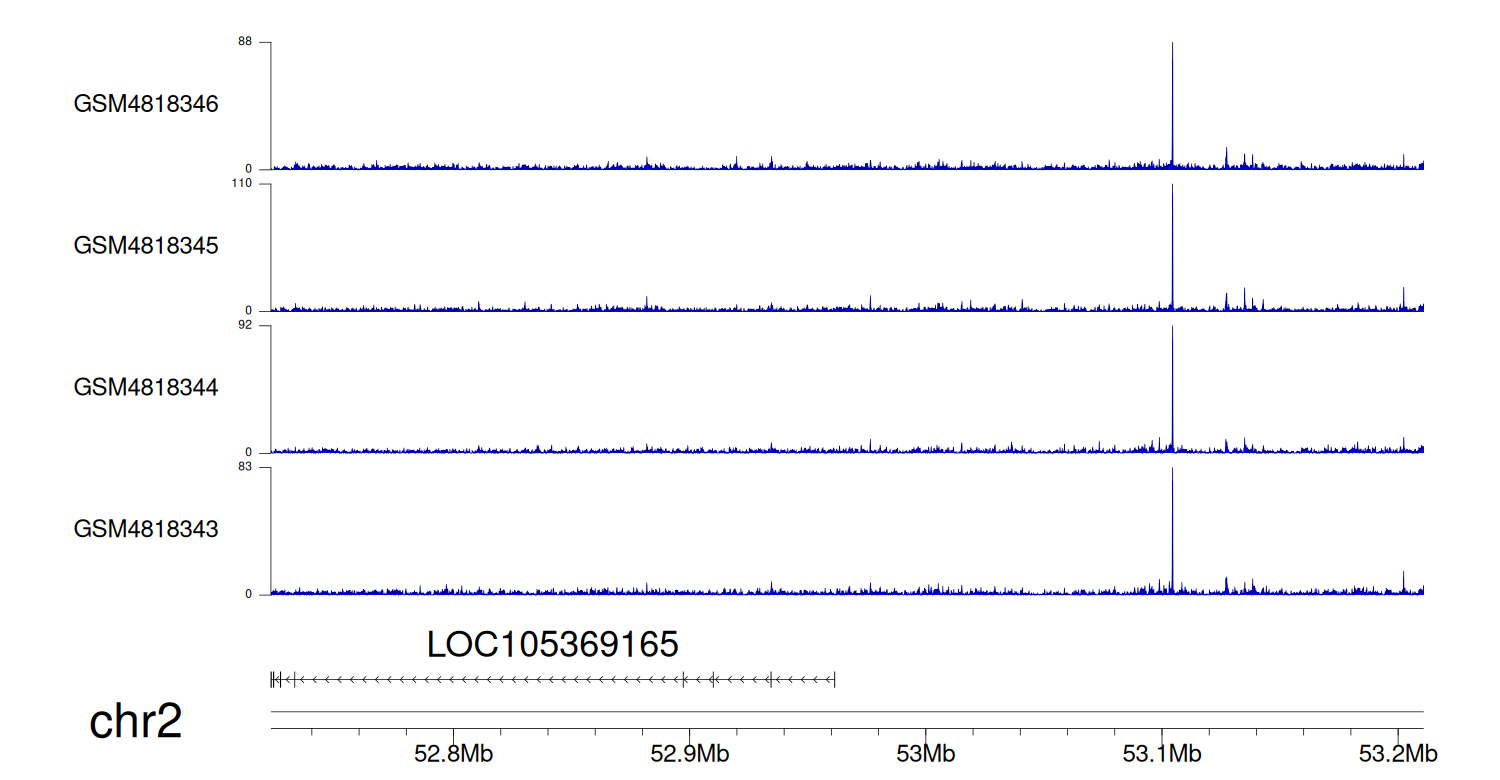Click the y-axis maximum value 110
The width and height of the screenshot is (1500, 780).
(x=241, y=184)
